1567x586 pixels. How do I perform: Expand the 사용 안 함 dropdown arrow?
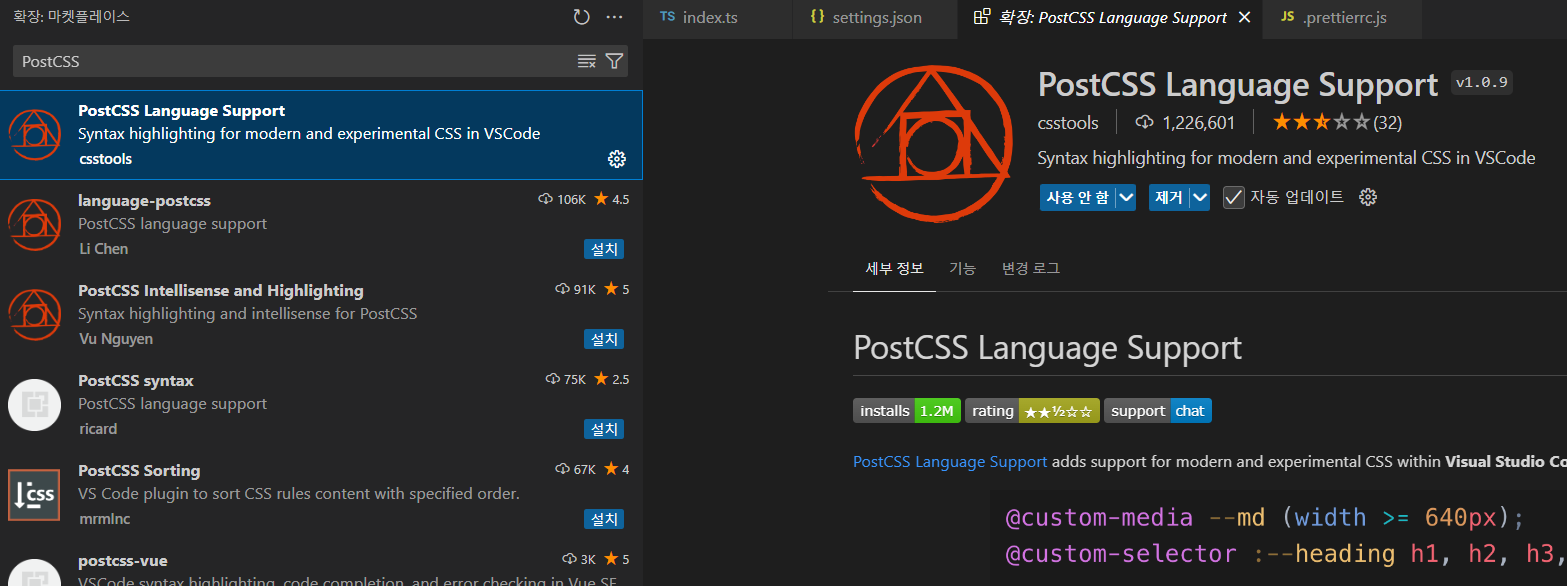tap(1126, 197)
